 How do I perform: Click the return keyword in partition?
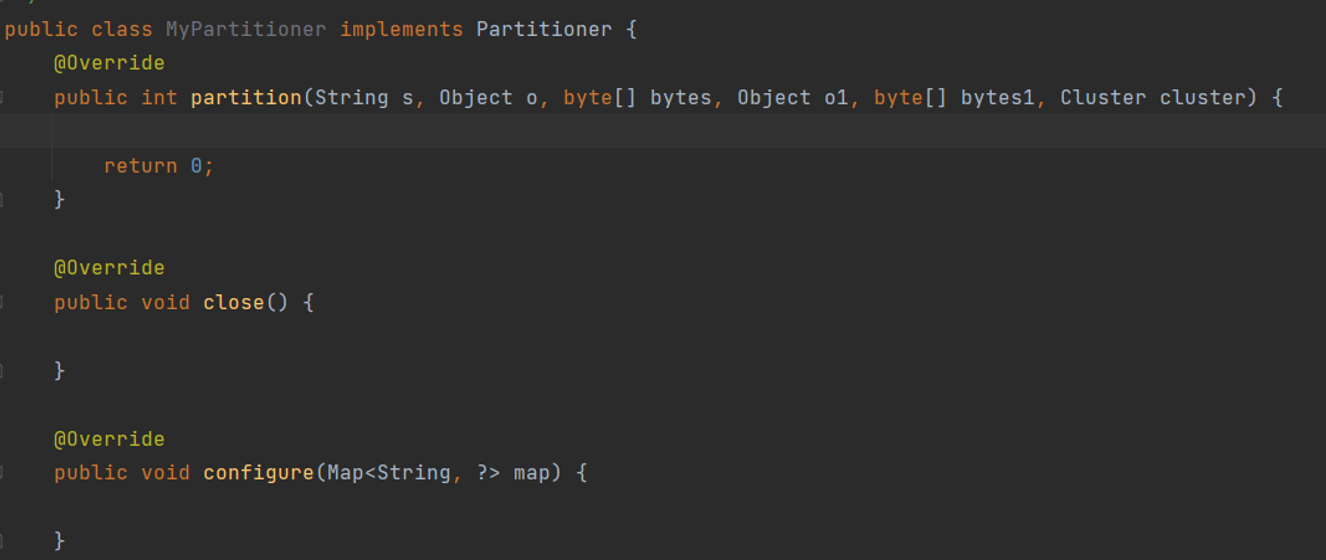(141, 166)
